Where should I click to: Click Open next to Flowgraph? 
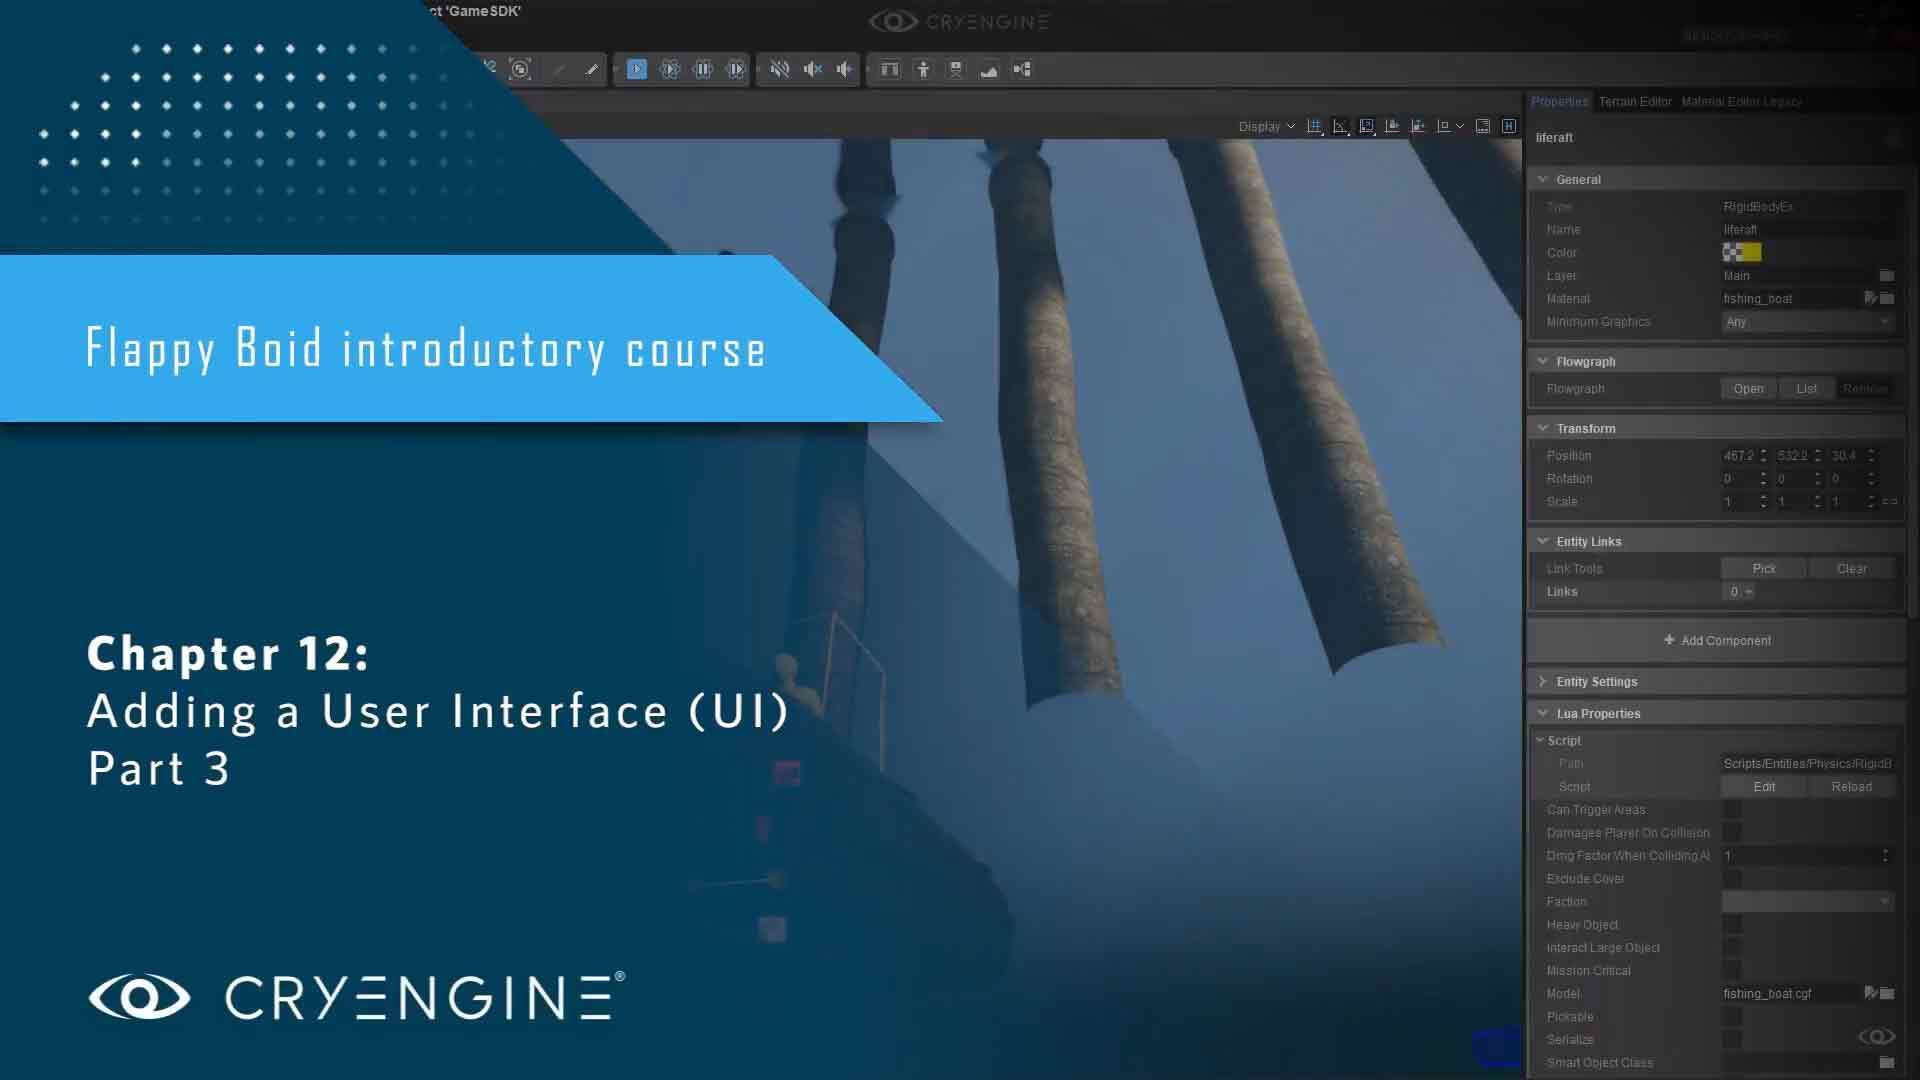(1748, 388)
